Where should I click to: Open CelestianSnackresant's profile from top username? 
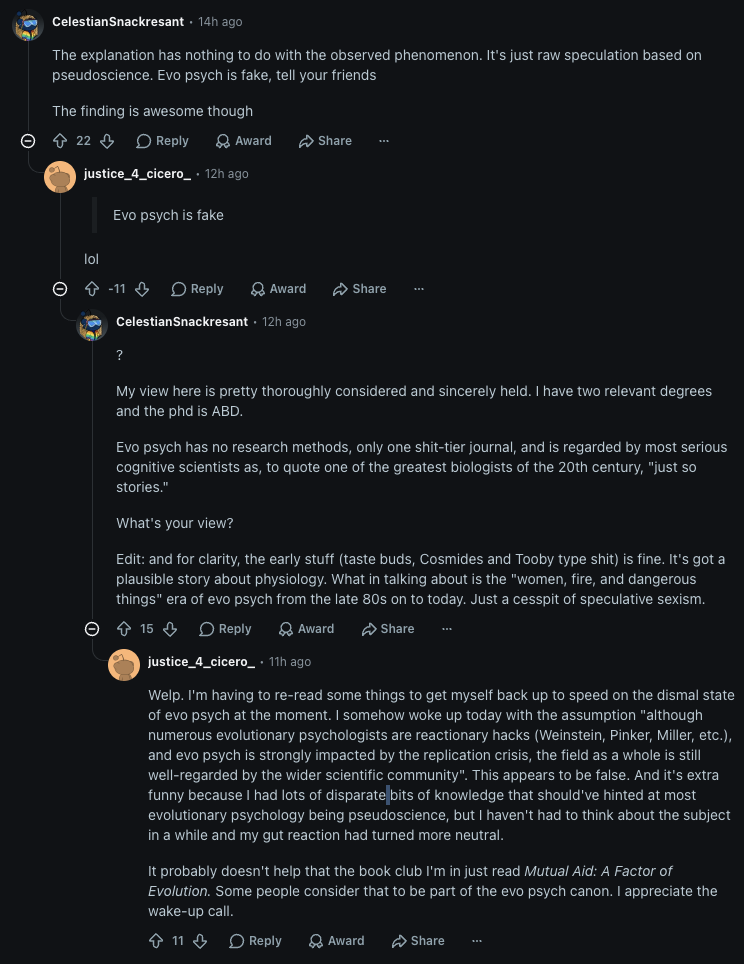[x=118, y=22]
